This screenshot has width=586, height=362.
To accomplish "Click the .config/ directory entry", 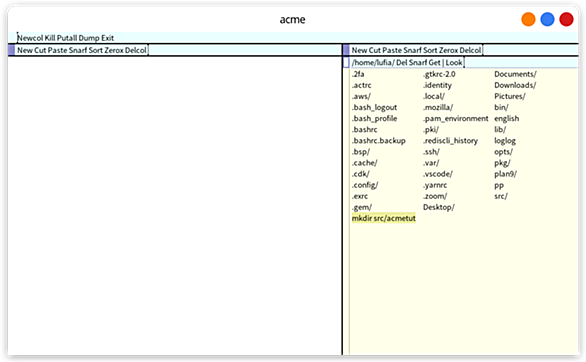I will tap(365, 185).
